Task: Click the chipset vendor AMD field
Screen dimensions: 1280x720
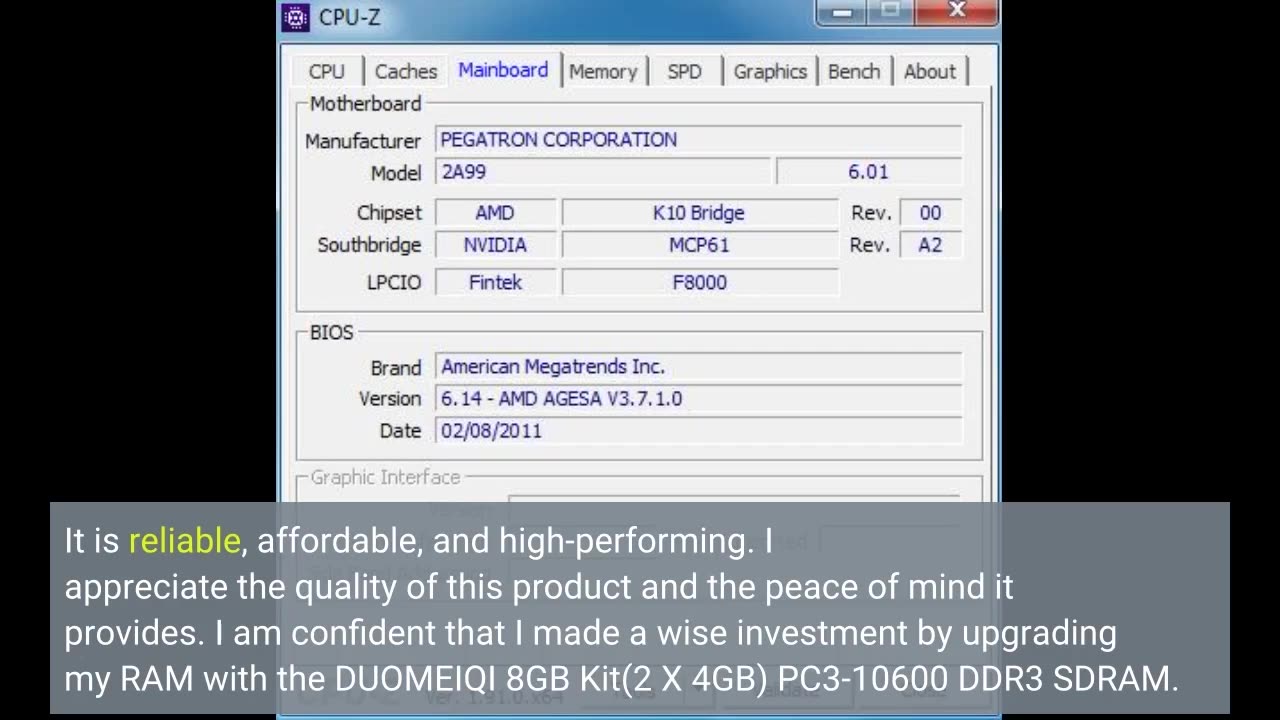Action: [495, 213]
